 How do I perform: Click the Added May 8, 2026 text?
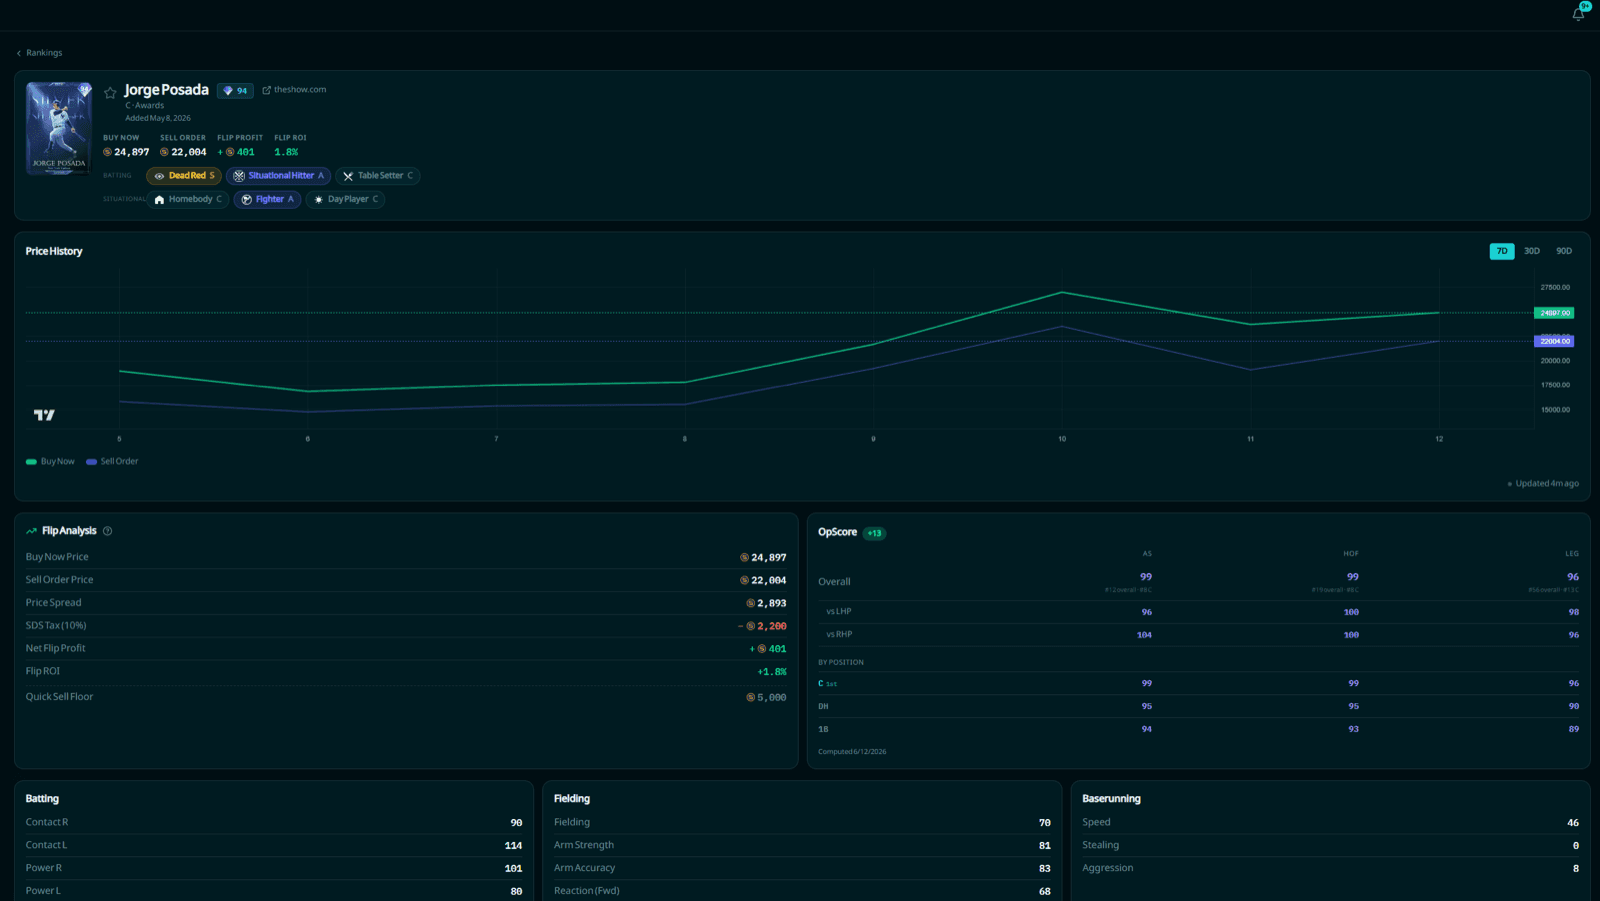pyautogui.click(x=158, y=118)
